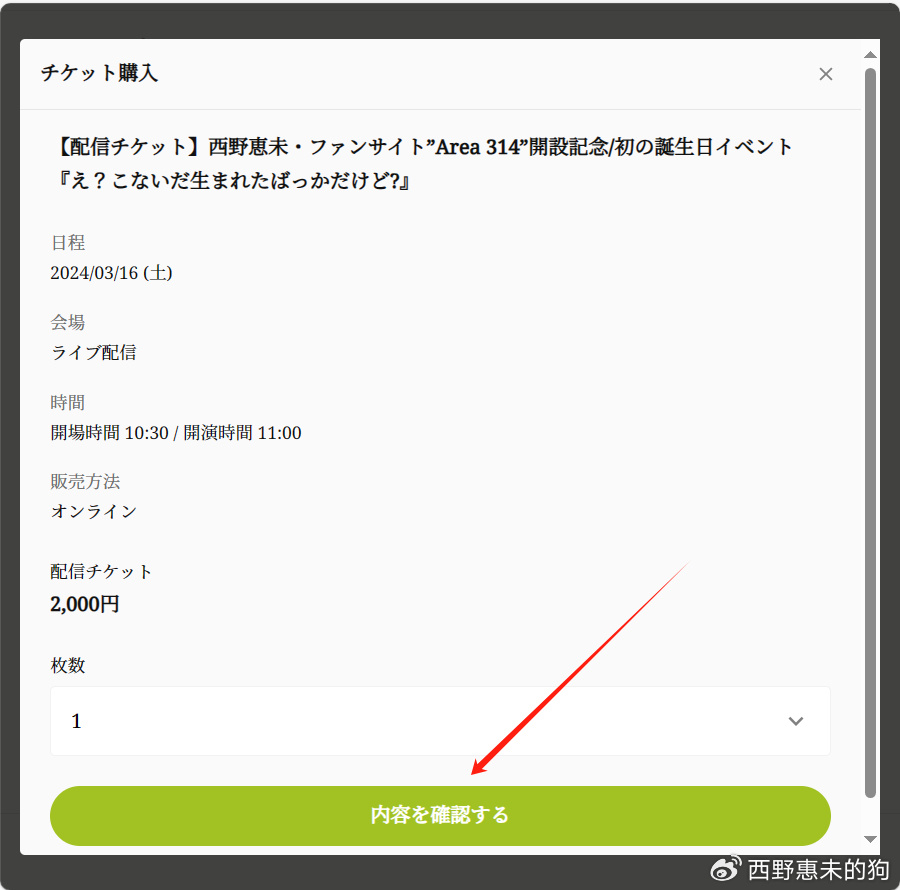
Task: Confirm with the 内容を確認する button
Action: point(440,815)
